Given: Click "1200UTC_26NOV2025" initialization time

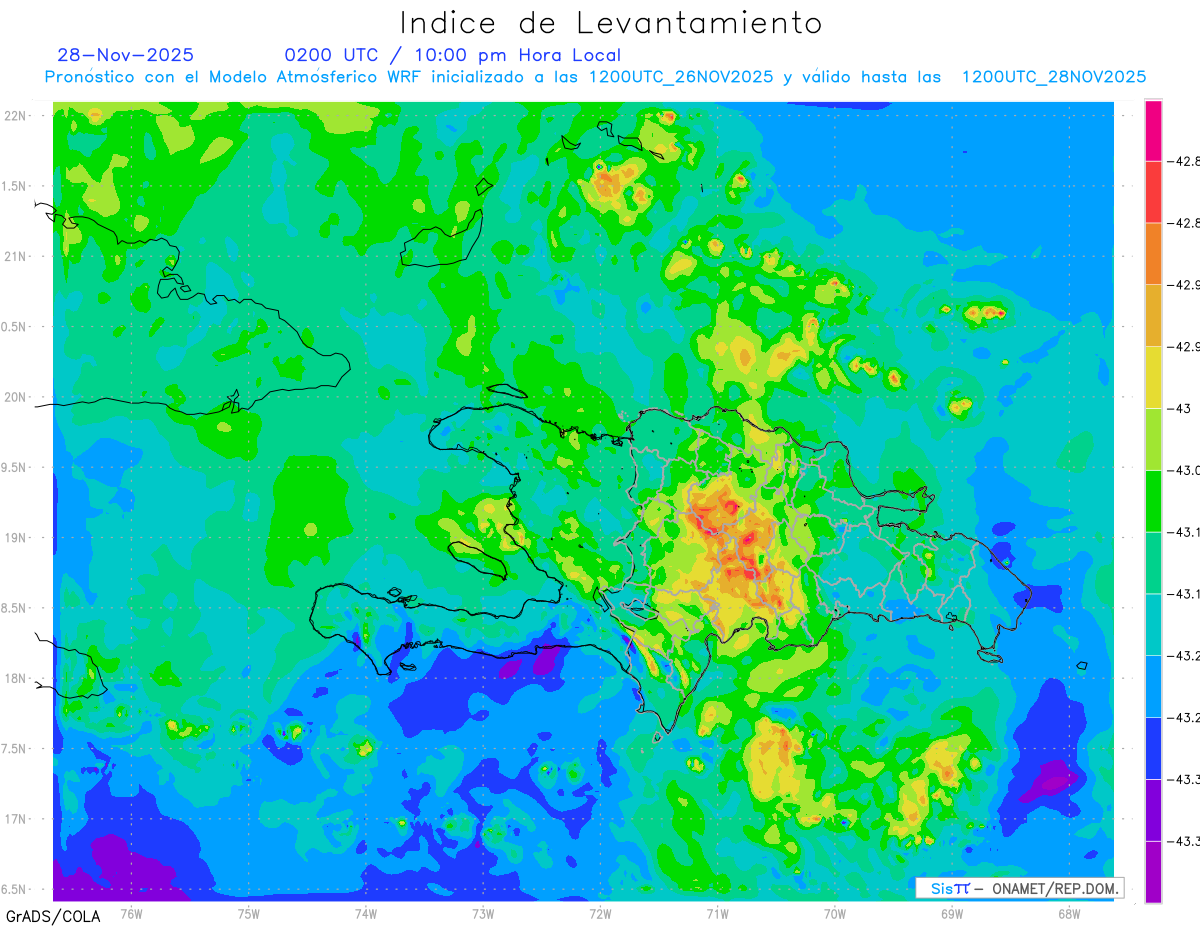Looking at the screenshot, I should tap(680, 77).
